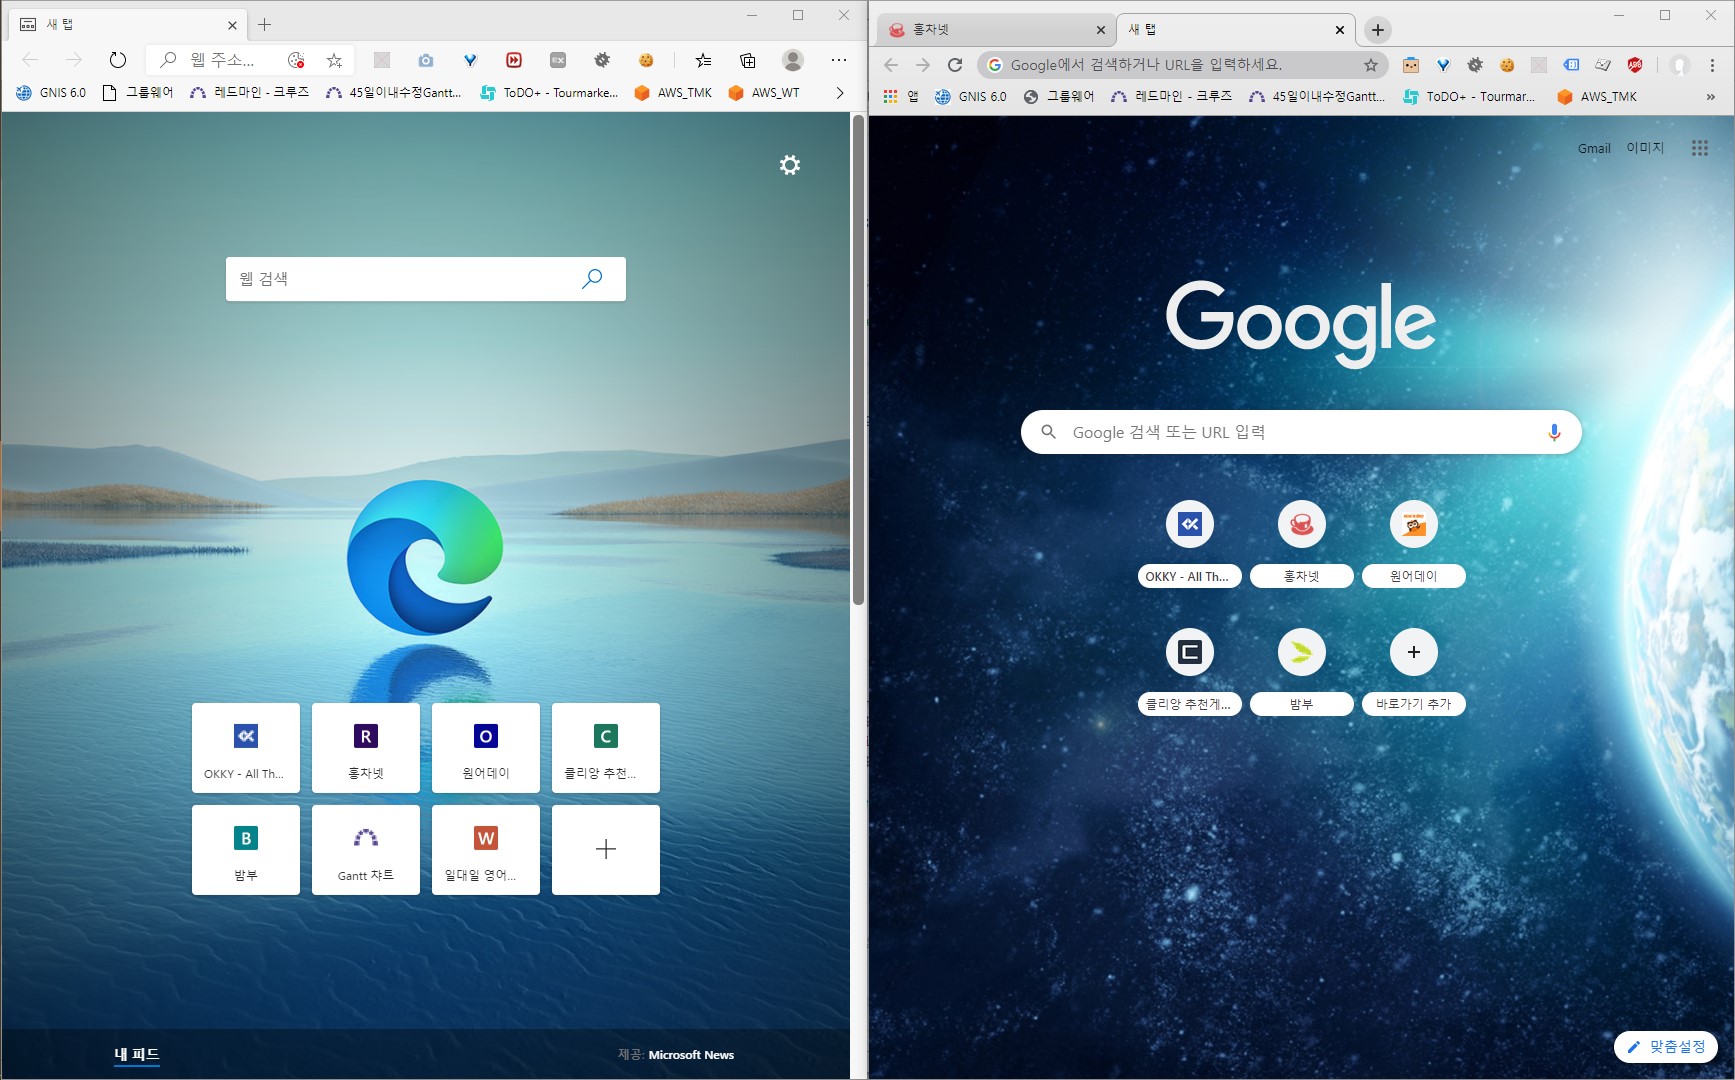Show hidden Chrome bookmarks with double chevron
Image resolution: width=1735 pixels, height=1080 pixels.
click(1710, 97)
